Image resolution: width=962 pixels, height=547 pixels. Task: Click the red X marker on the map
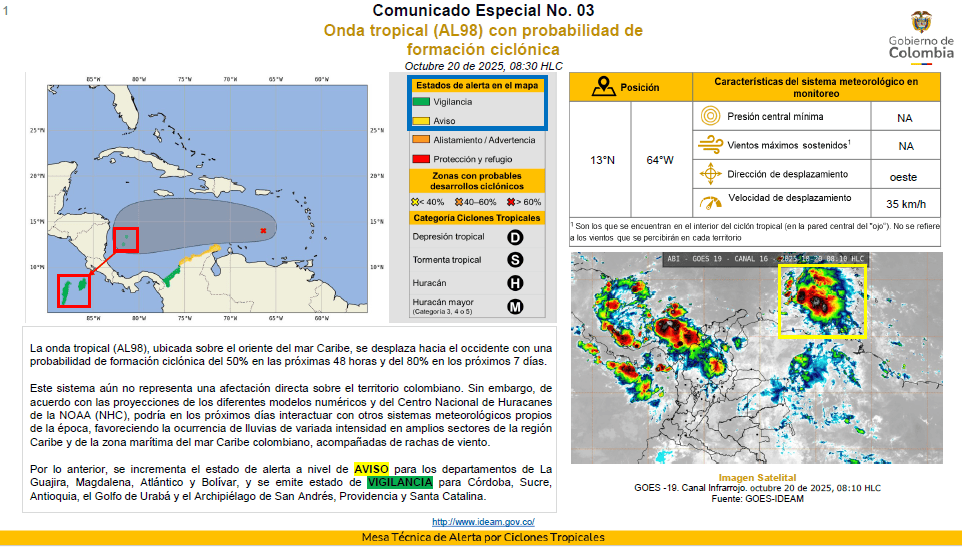[x=263, y=231]
